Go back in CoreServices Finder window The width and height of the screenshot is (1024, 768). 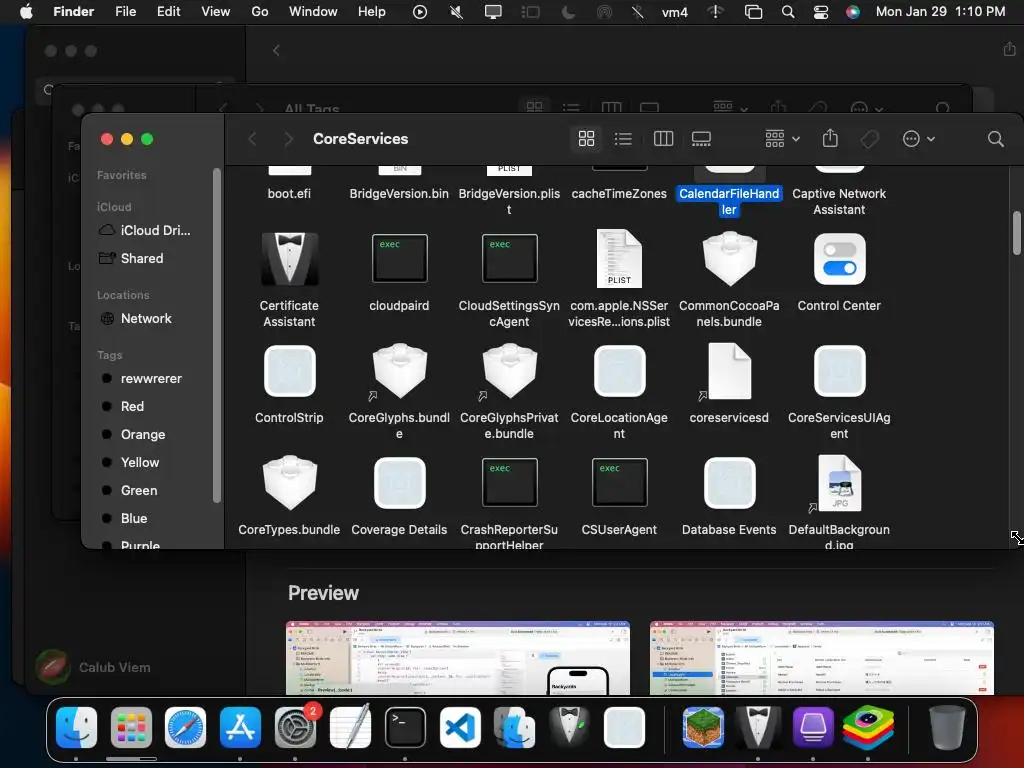[x=253, y=138]
